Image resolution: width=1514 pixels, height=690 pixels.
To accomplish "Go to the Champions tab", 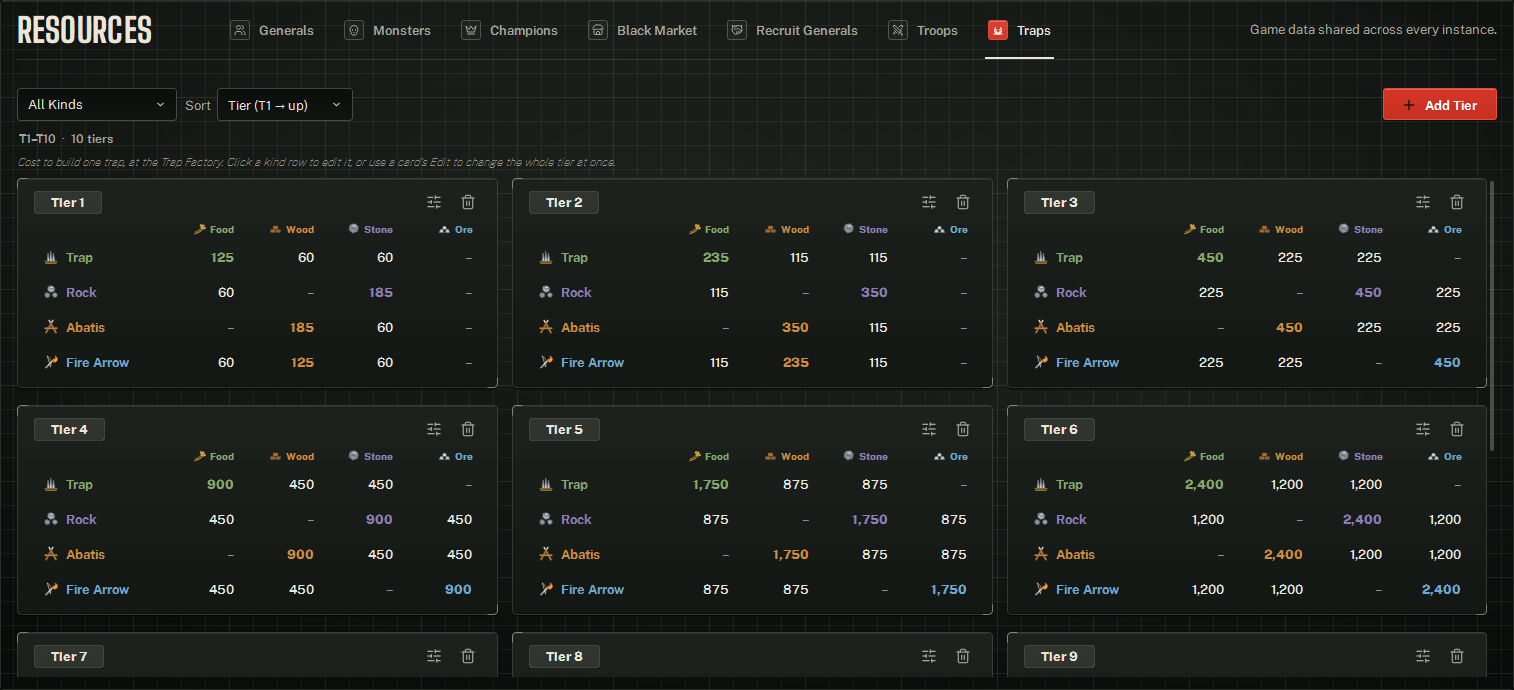I will [509, 31].
